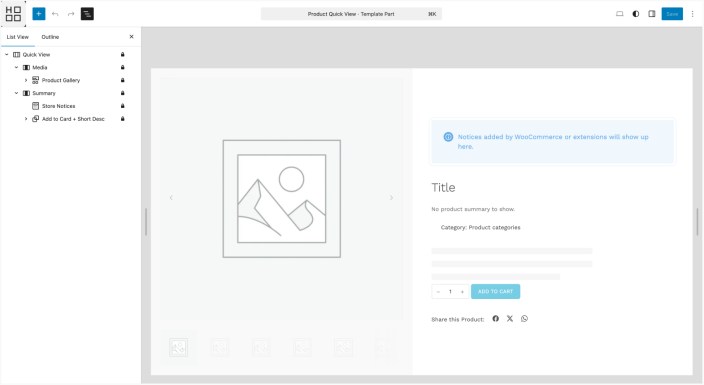Increase quantity with plus button

click(x=462, y=292)
